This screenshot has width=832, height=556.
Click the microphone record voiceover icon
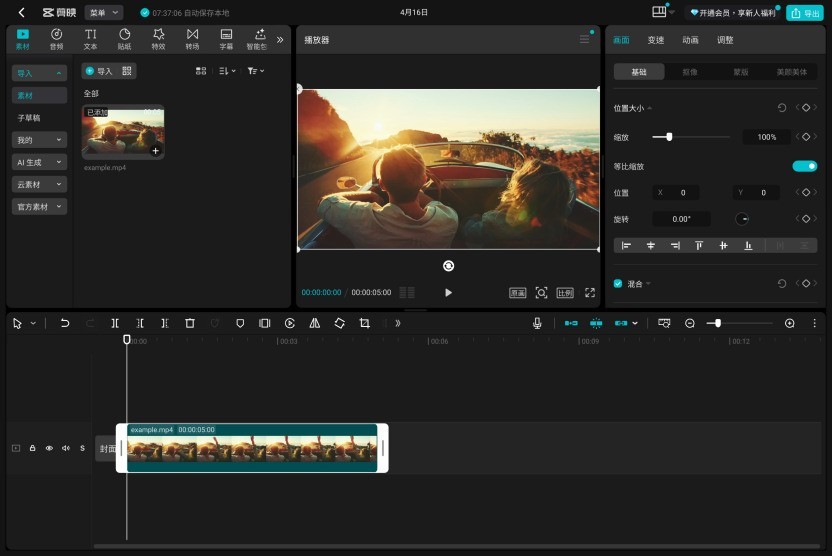537,323
